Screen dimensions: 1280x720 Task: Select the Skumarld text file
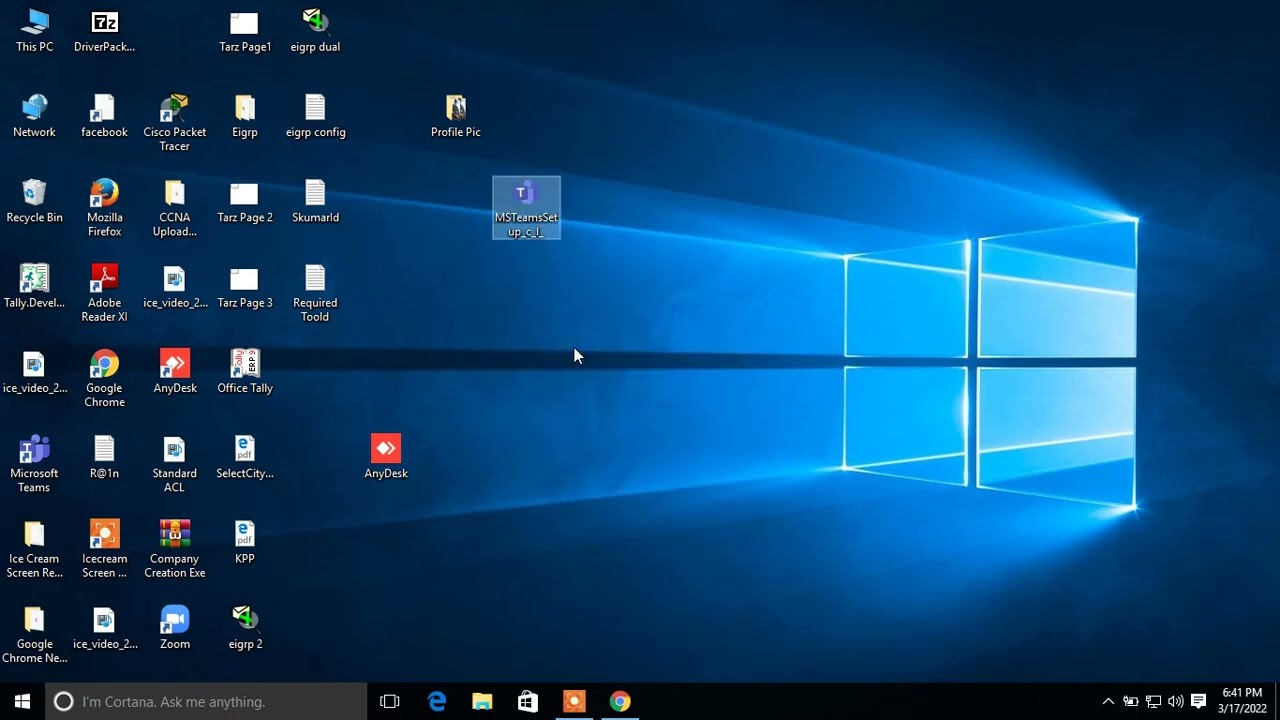(315, 201)
